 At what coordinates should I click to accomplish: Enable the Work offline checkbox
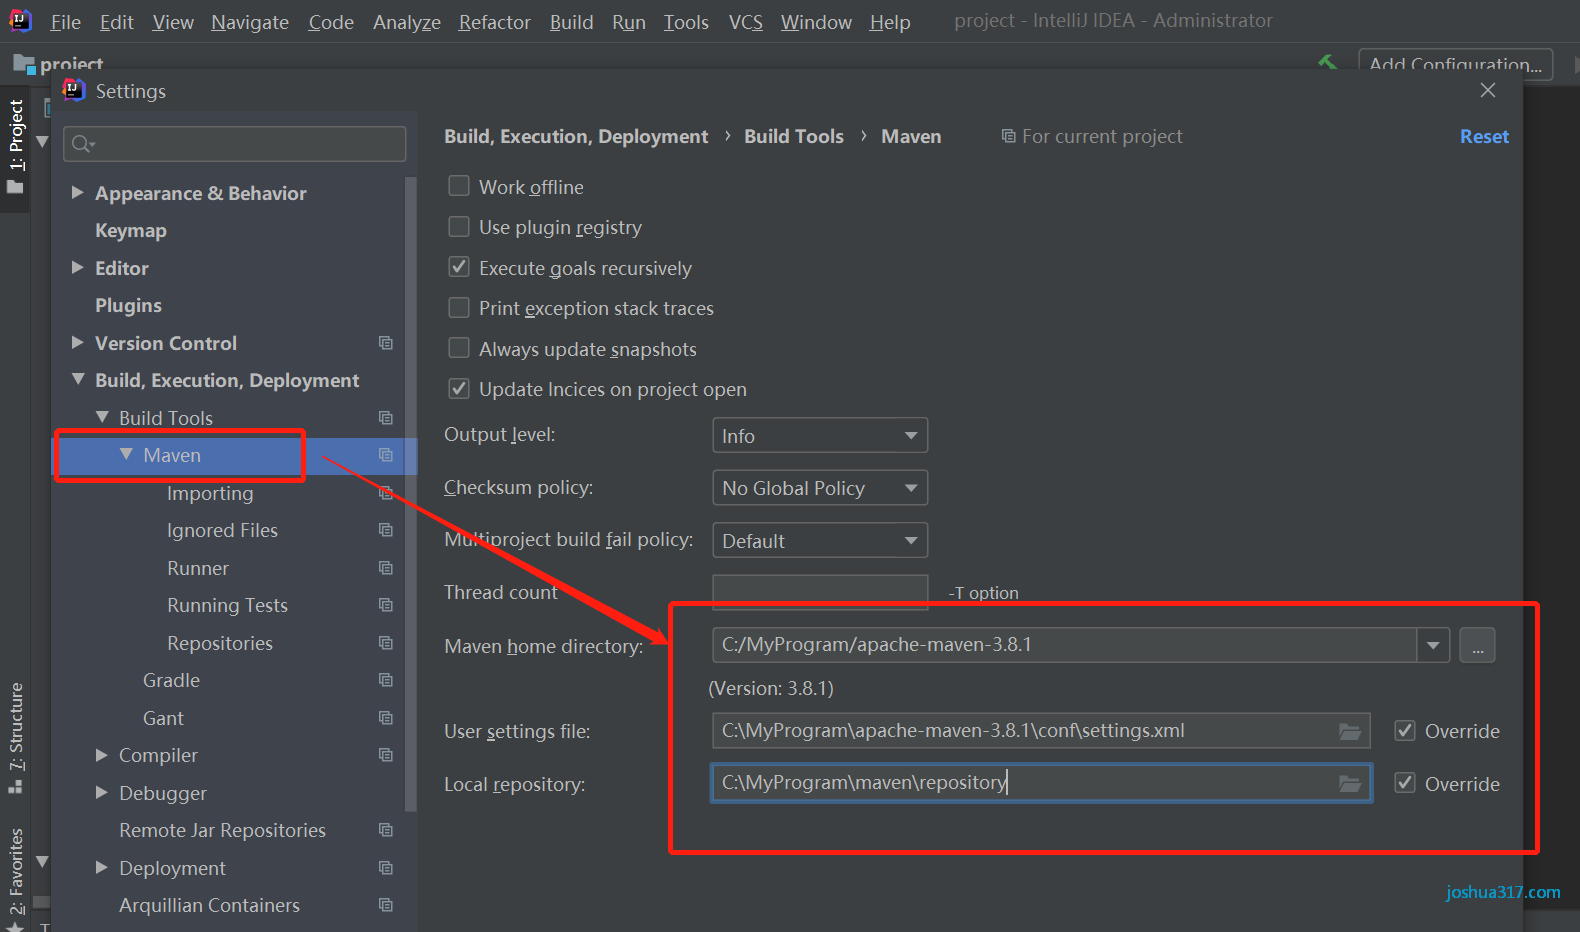[x=459, y=186]
